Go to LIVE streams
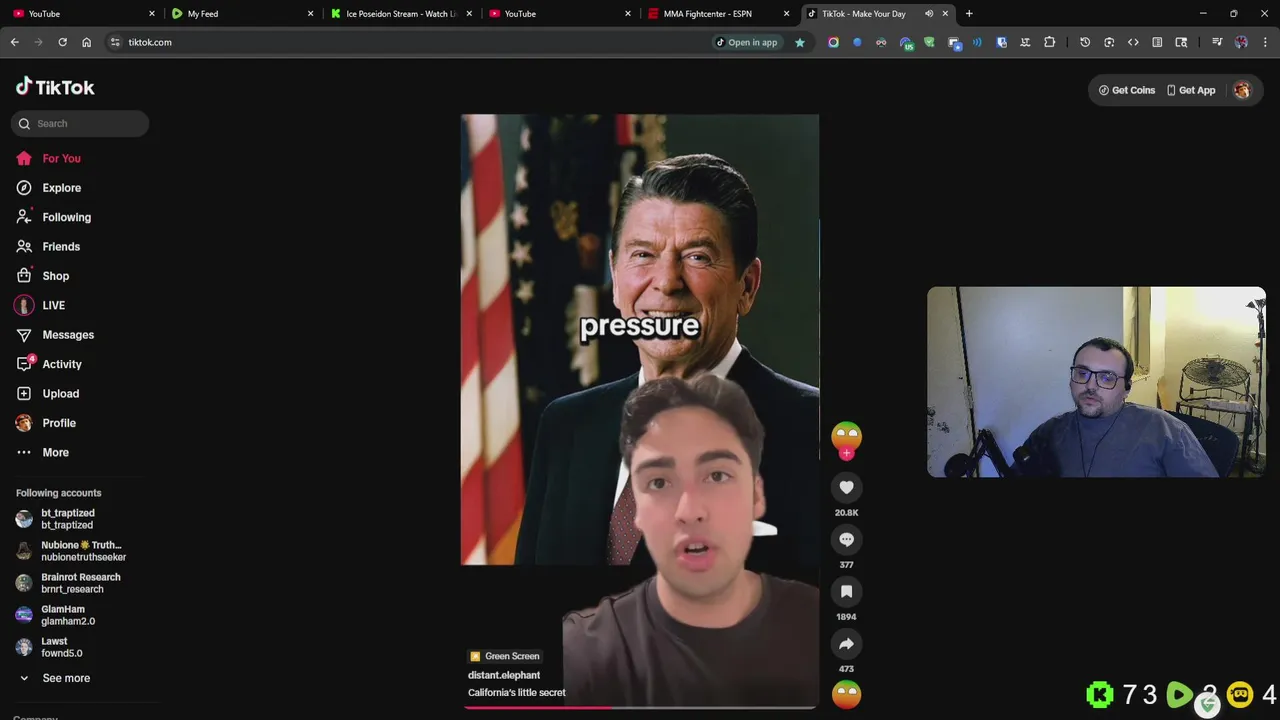The image size is (1280, 720). [40, 305]
